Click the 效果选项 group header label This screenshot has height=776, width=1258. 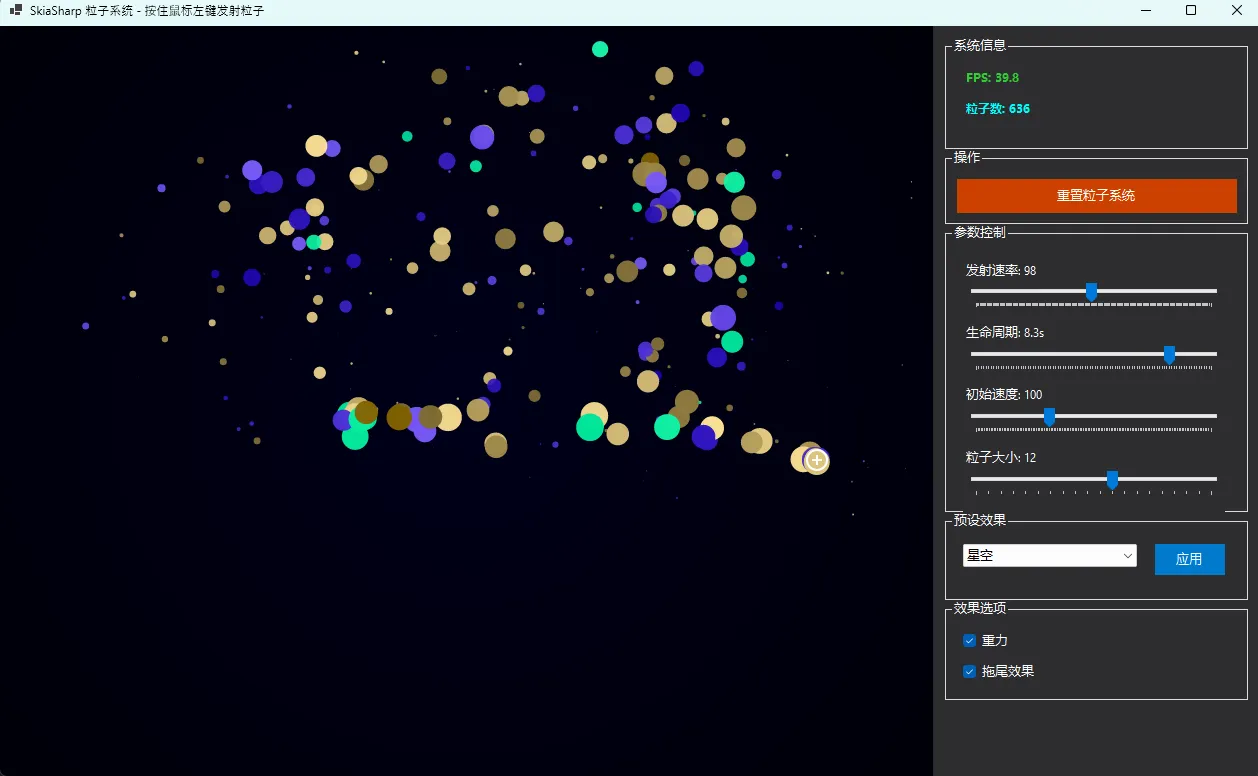(979, 608)
